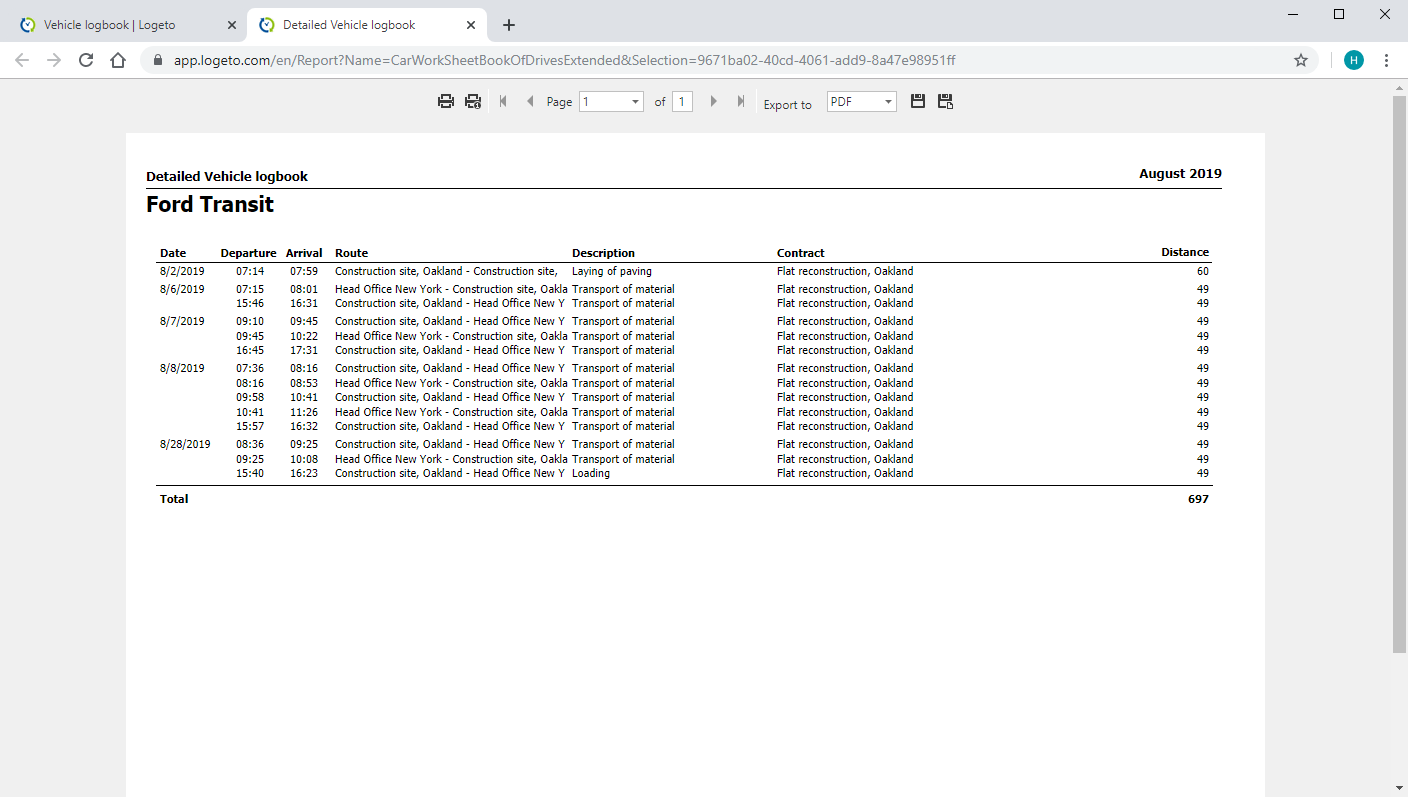Click departure time 15:57
This screenshot has width=1408, height=797.
pyautogui.click(x=250, y=426)
